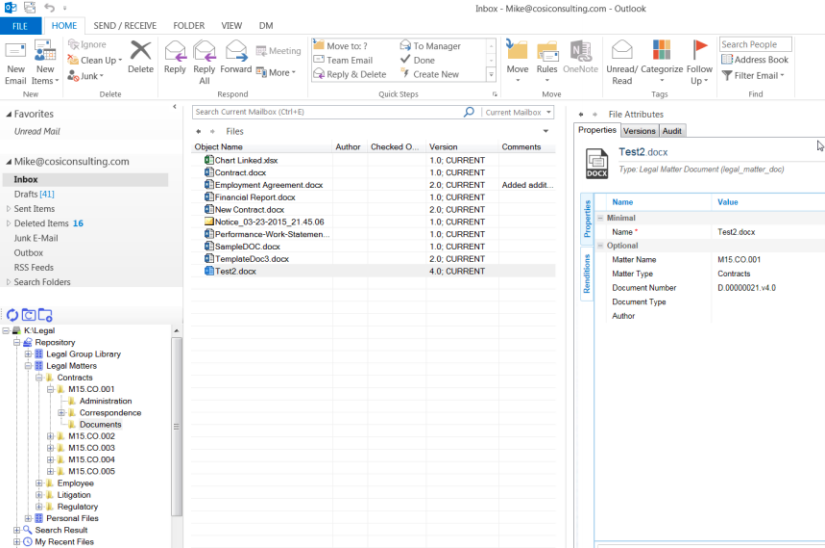Click the Reply & Delete quick step
This screenshot has height=548, width=825.
click(350, 74)
